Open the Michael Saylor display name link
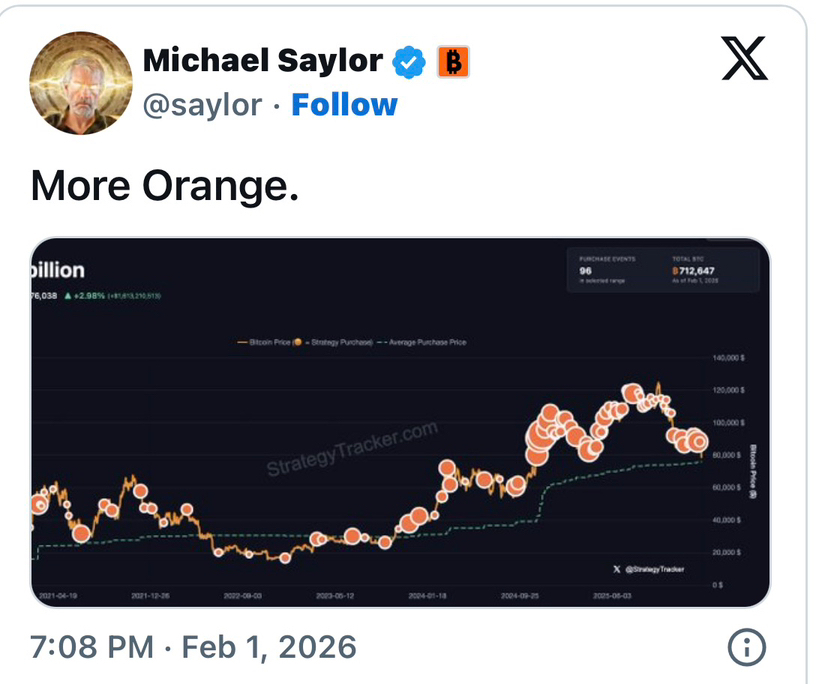The height and width of the screenshot is (684, 828). (x=262, y=61)
